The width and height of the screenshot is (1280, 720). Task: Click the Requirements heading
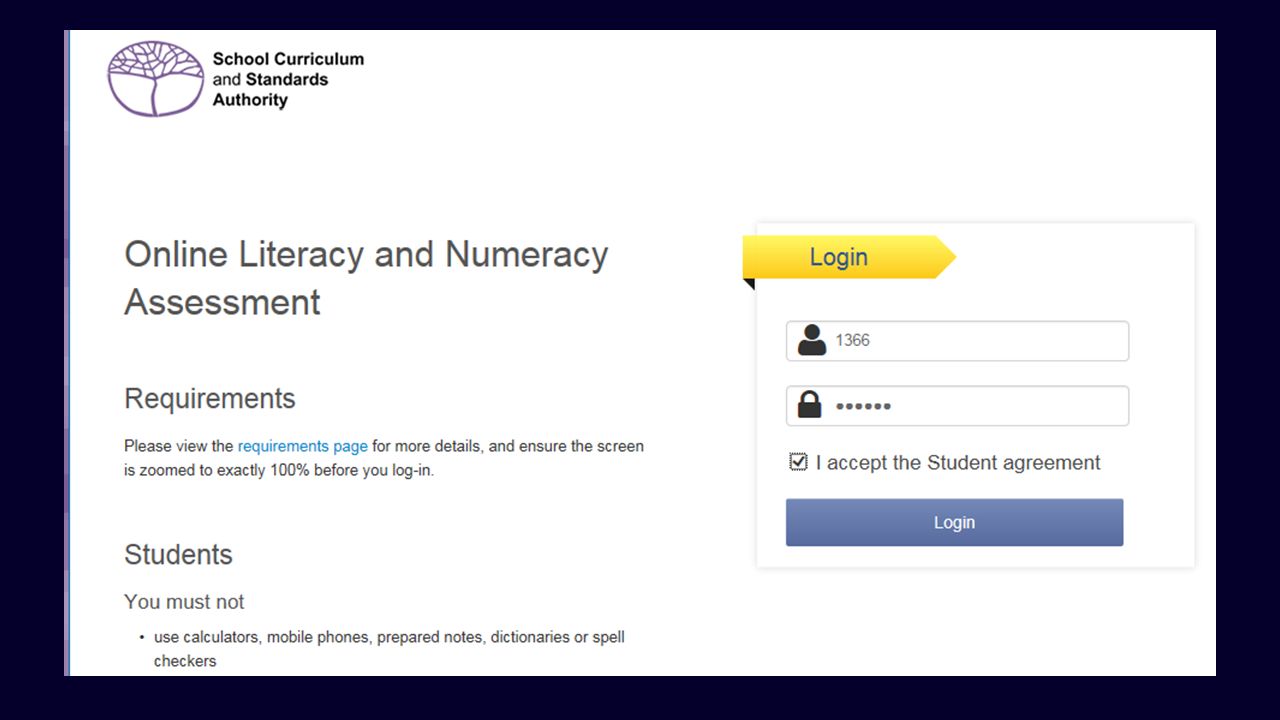pos(210,398)
